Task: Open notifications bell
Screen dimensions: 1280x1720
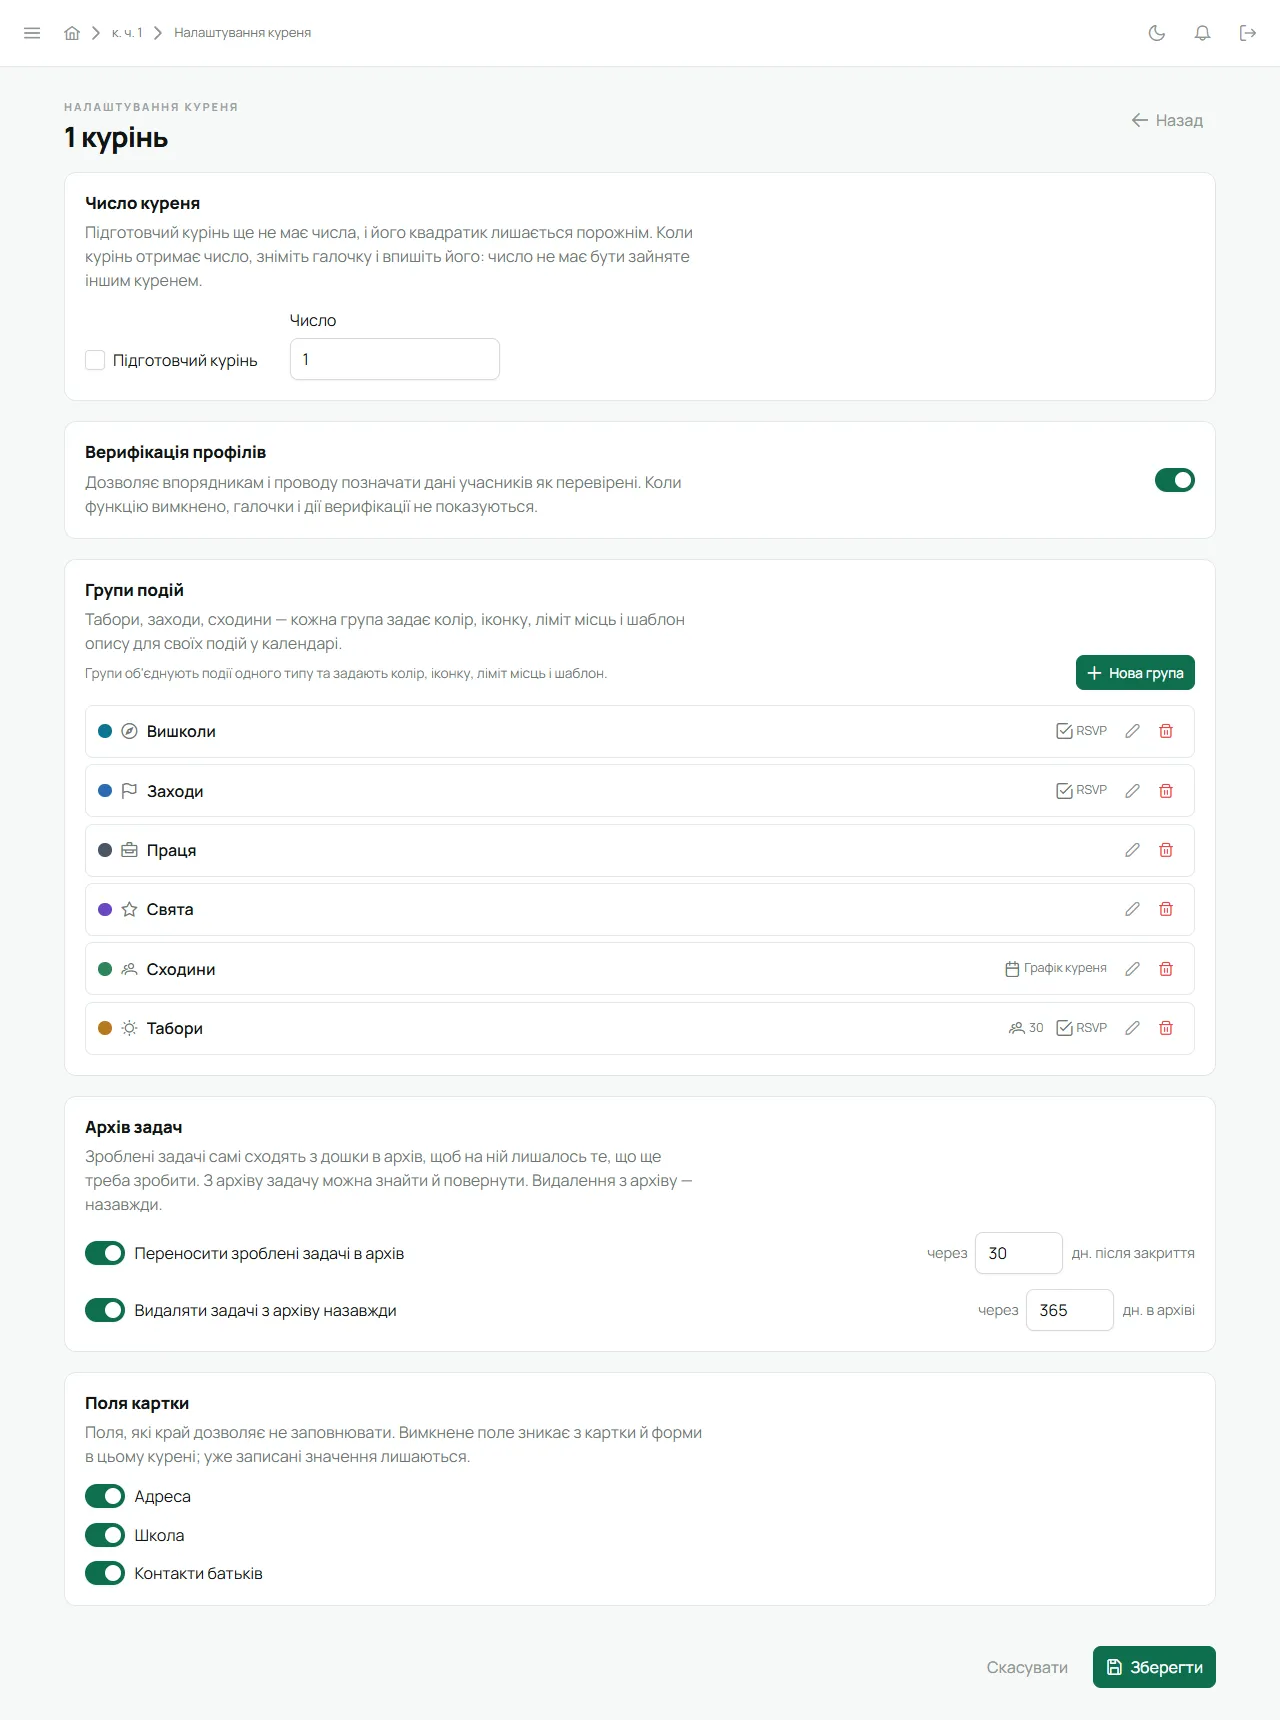Action: click(x=1203, y=33)
